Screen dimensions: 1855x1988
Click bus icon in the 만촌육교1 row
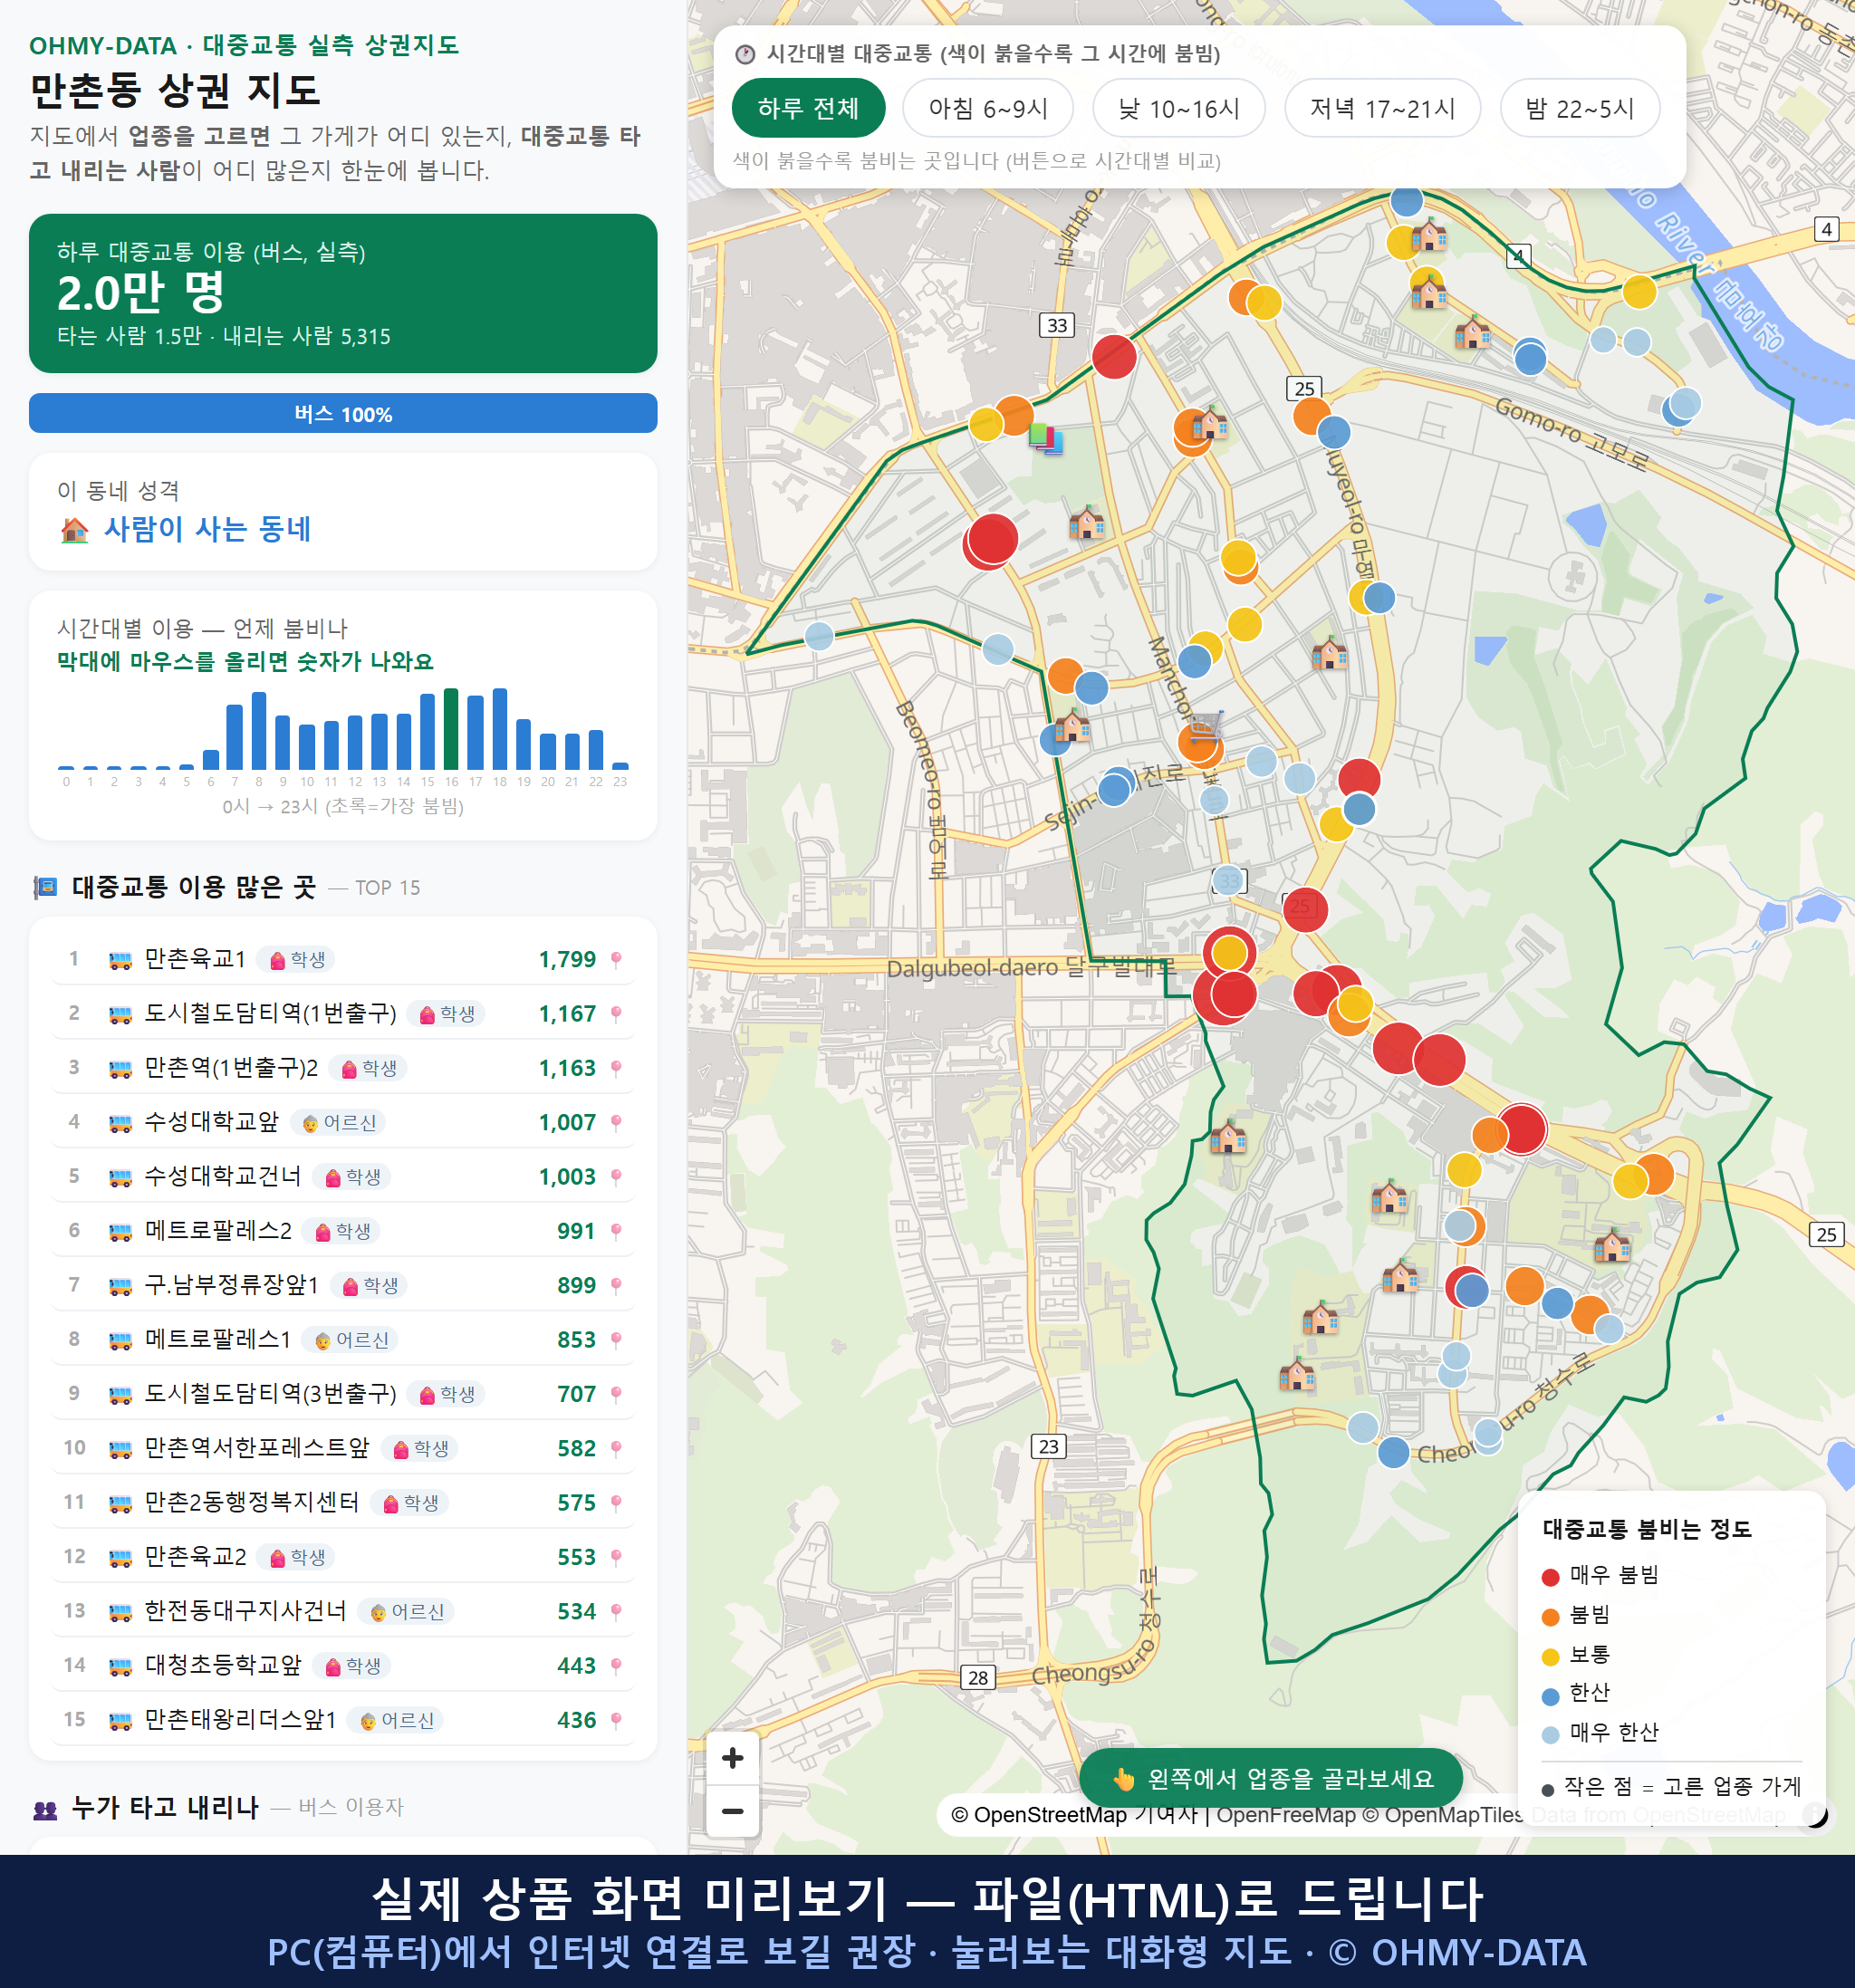120,960
